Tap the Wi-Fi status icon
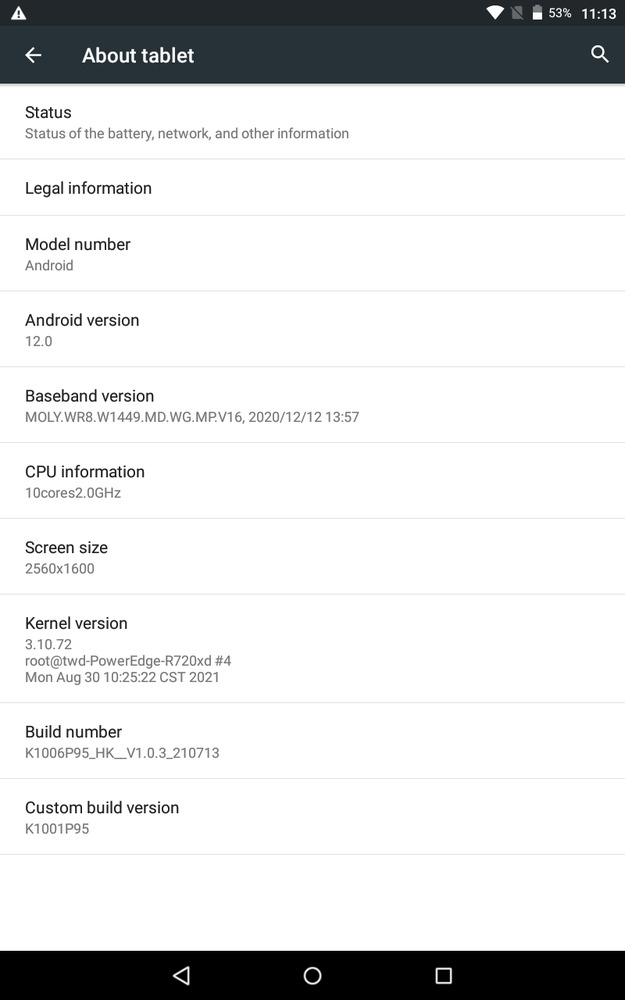Viewport: 625px width, 1000px height. [495, 13]
